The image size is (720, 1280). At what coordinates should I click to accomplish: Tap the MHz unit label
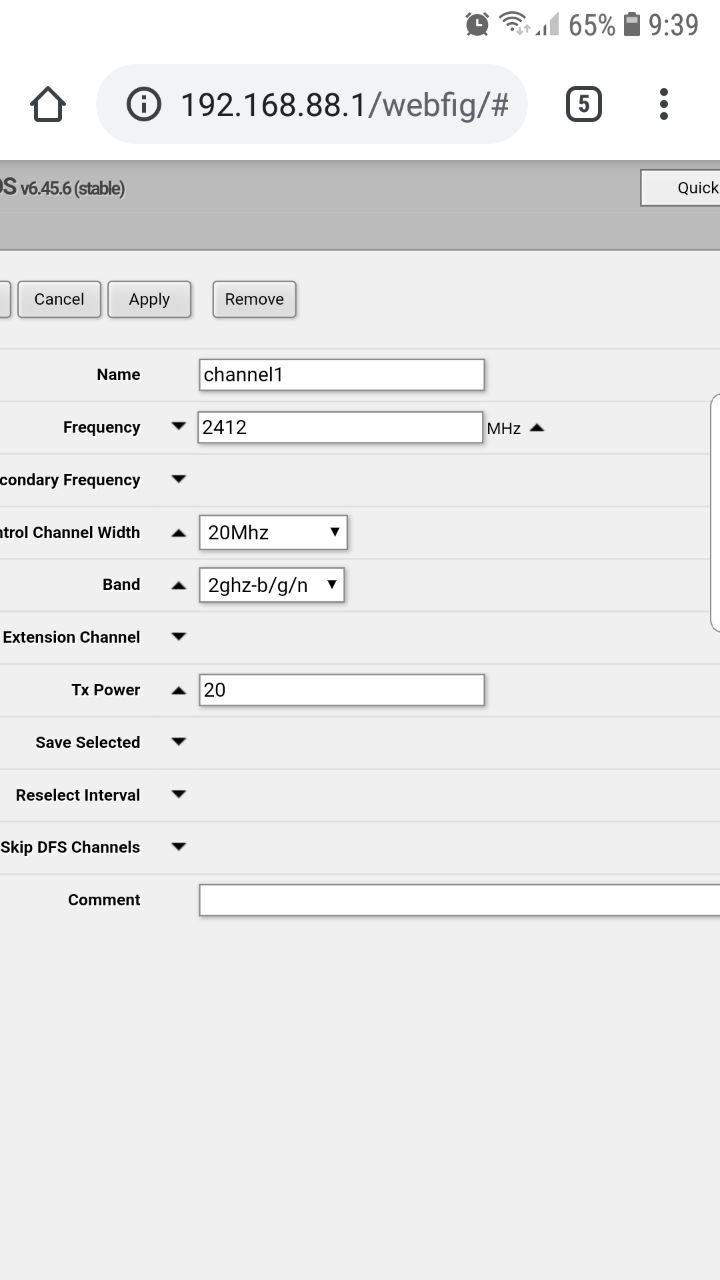tap(504, 428)
